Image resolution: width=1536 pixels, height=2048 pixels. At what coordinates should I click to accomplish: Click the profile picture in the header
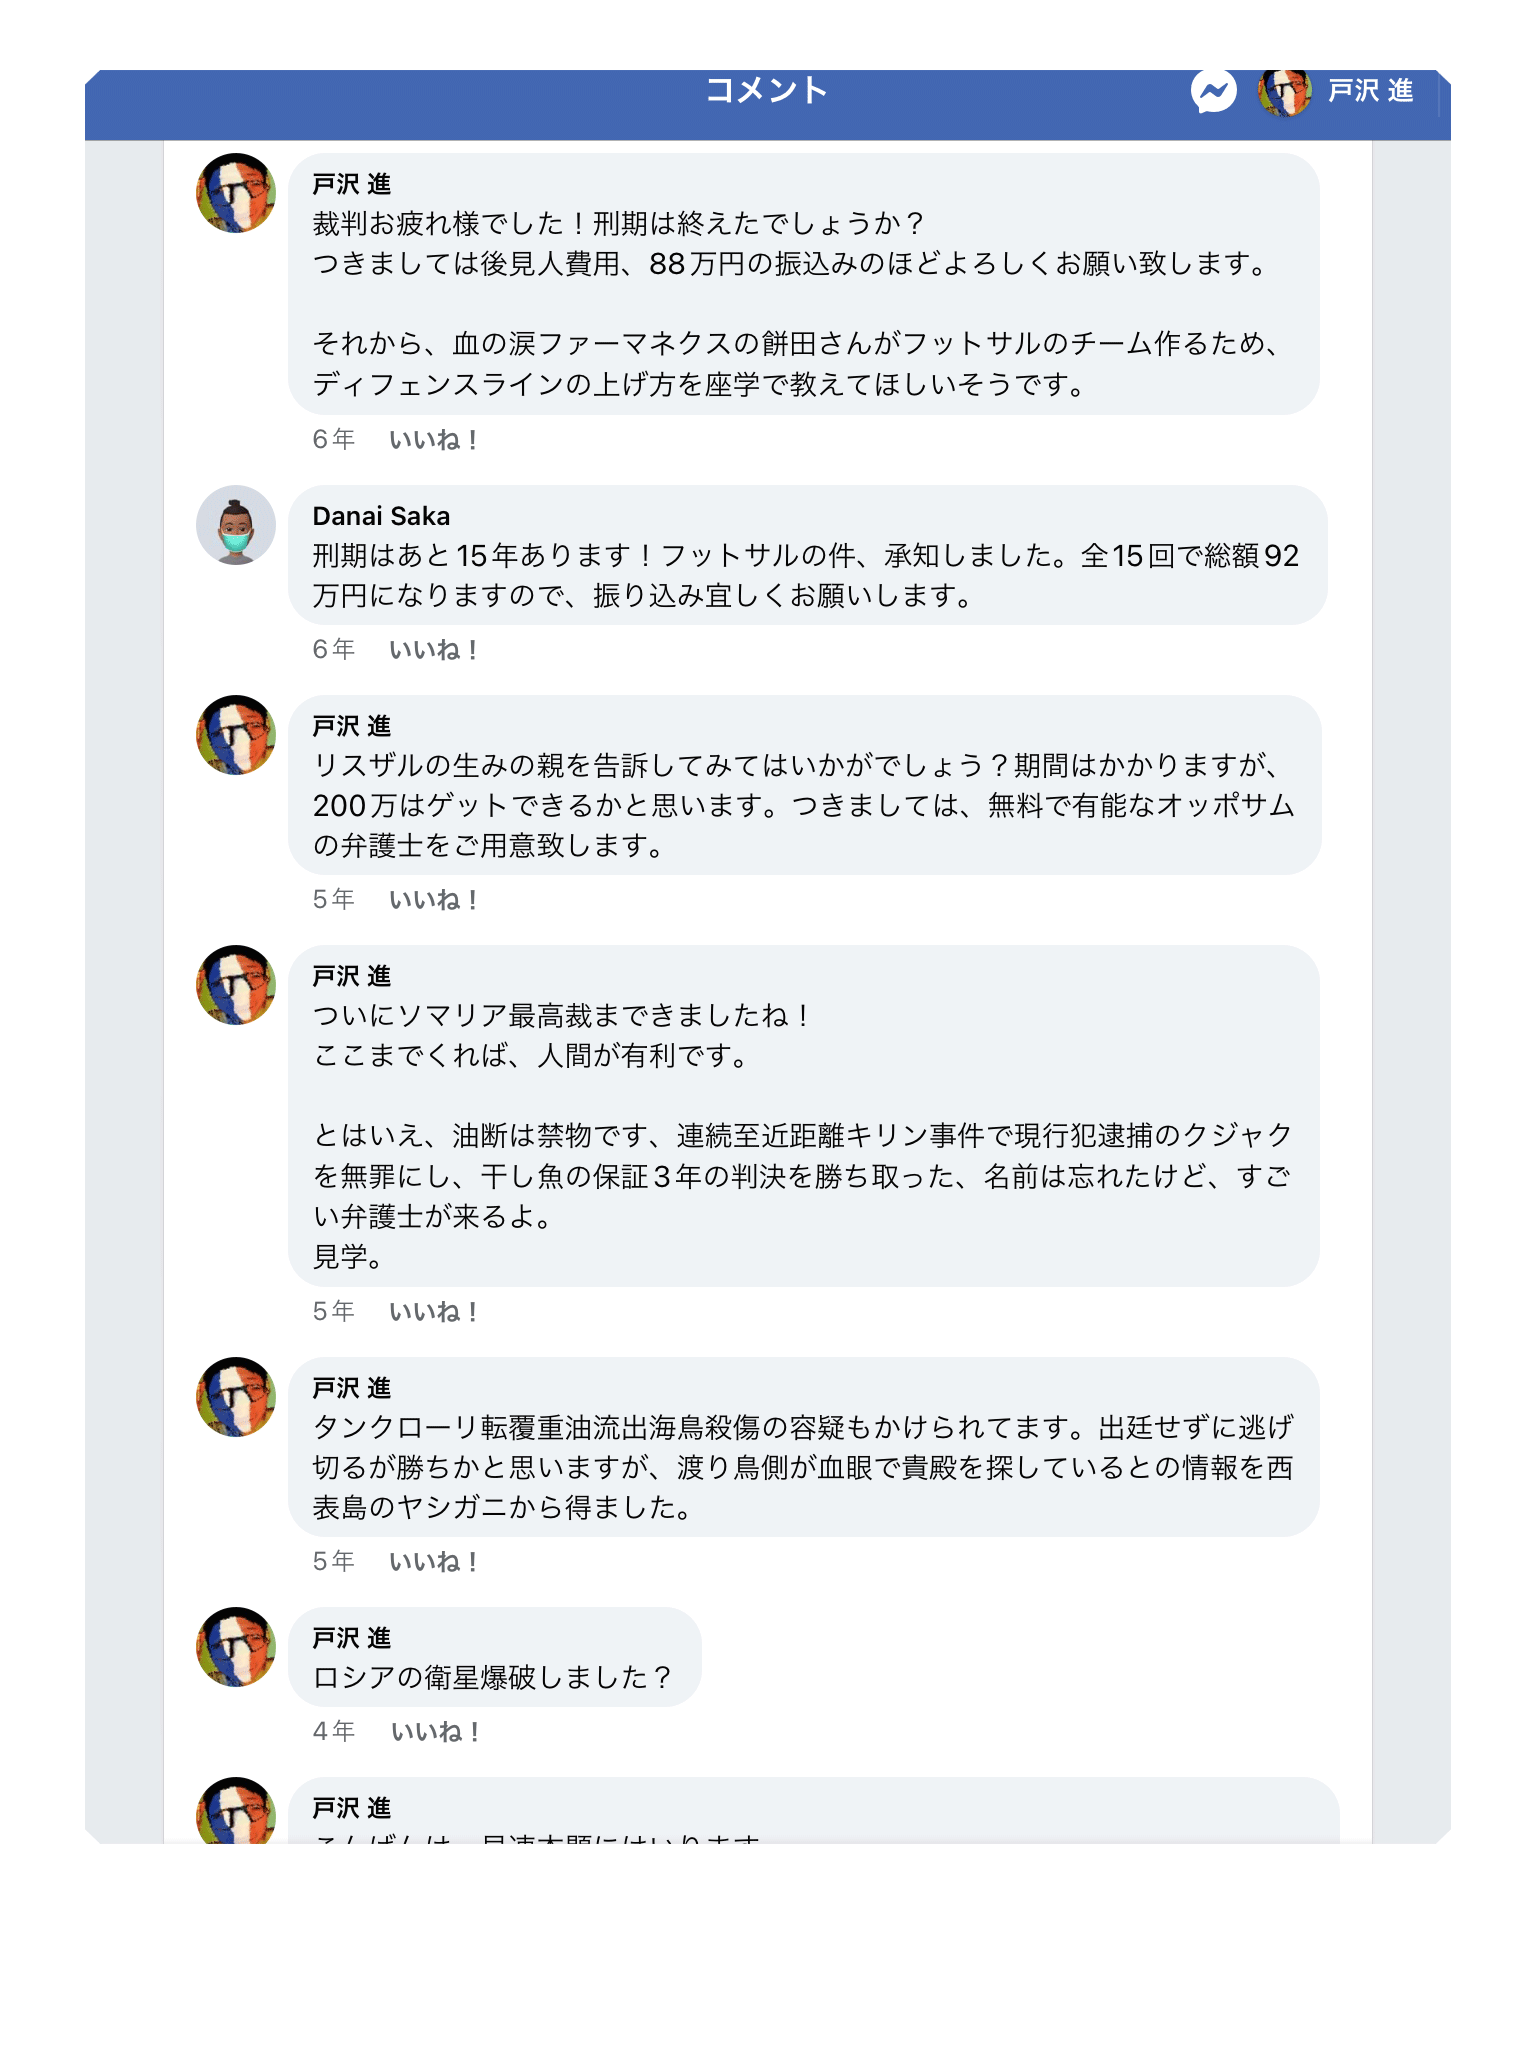1284,92
